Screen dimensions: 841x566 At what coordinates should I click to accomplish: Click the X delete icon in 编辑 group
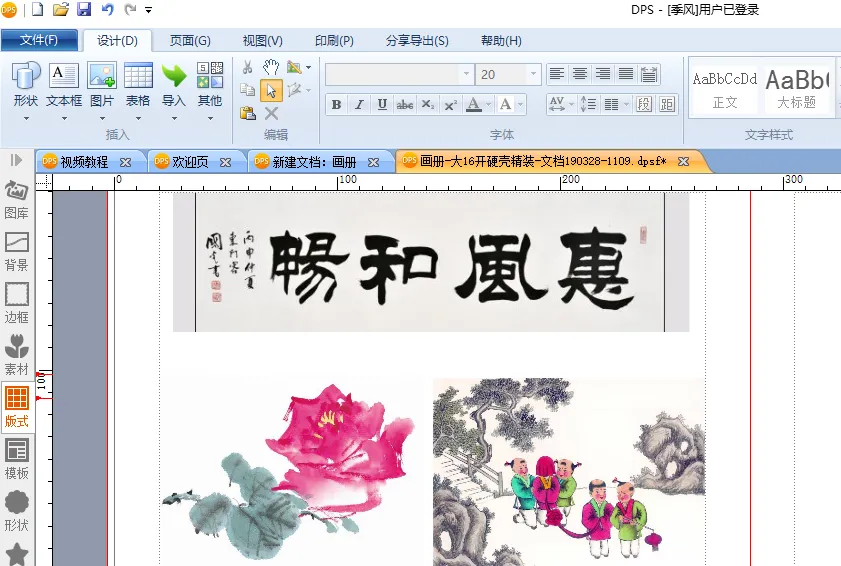(271, 113)
